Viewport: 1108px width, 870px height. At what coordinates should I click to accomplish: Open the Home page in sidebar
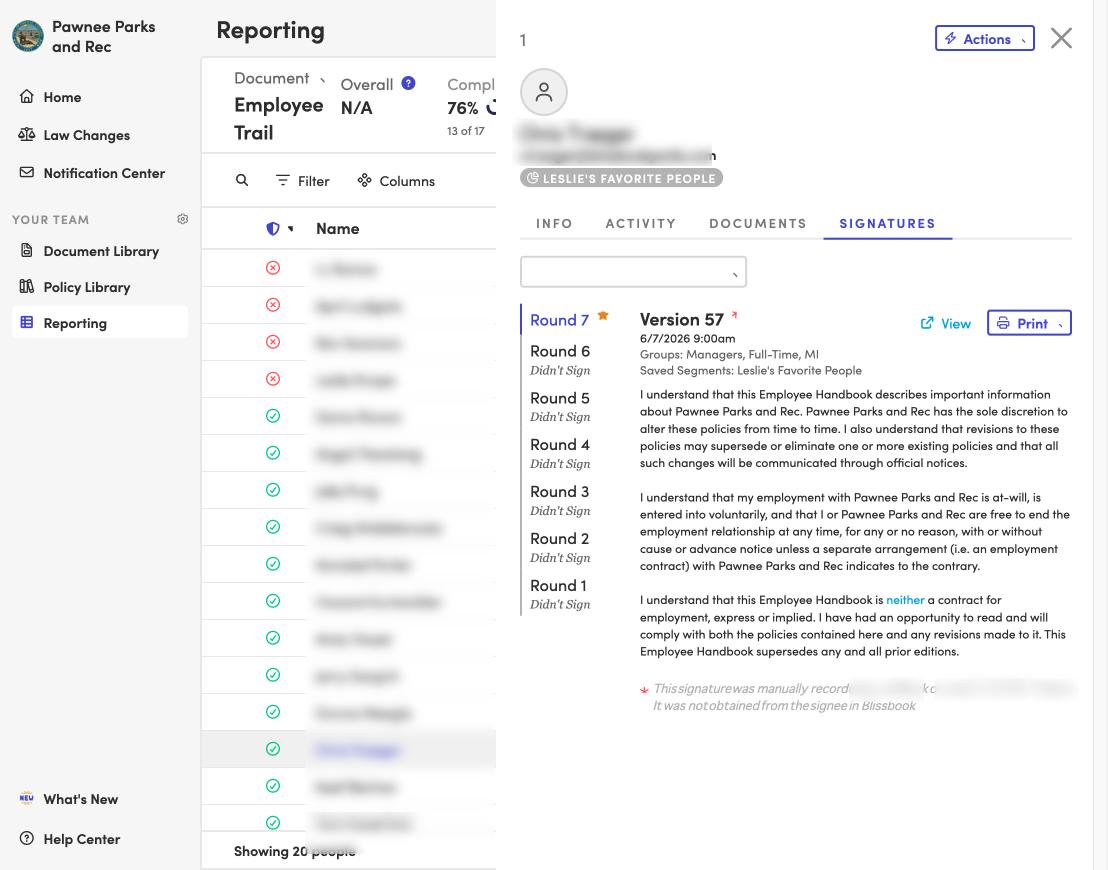pyautogui.click(x=49, y=97)
